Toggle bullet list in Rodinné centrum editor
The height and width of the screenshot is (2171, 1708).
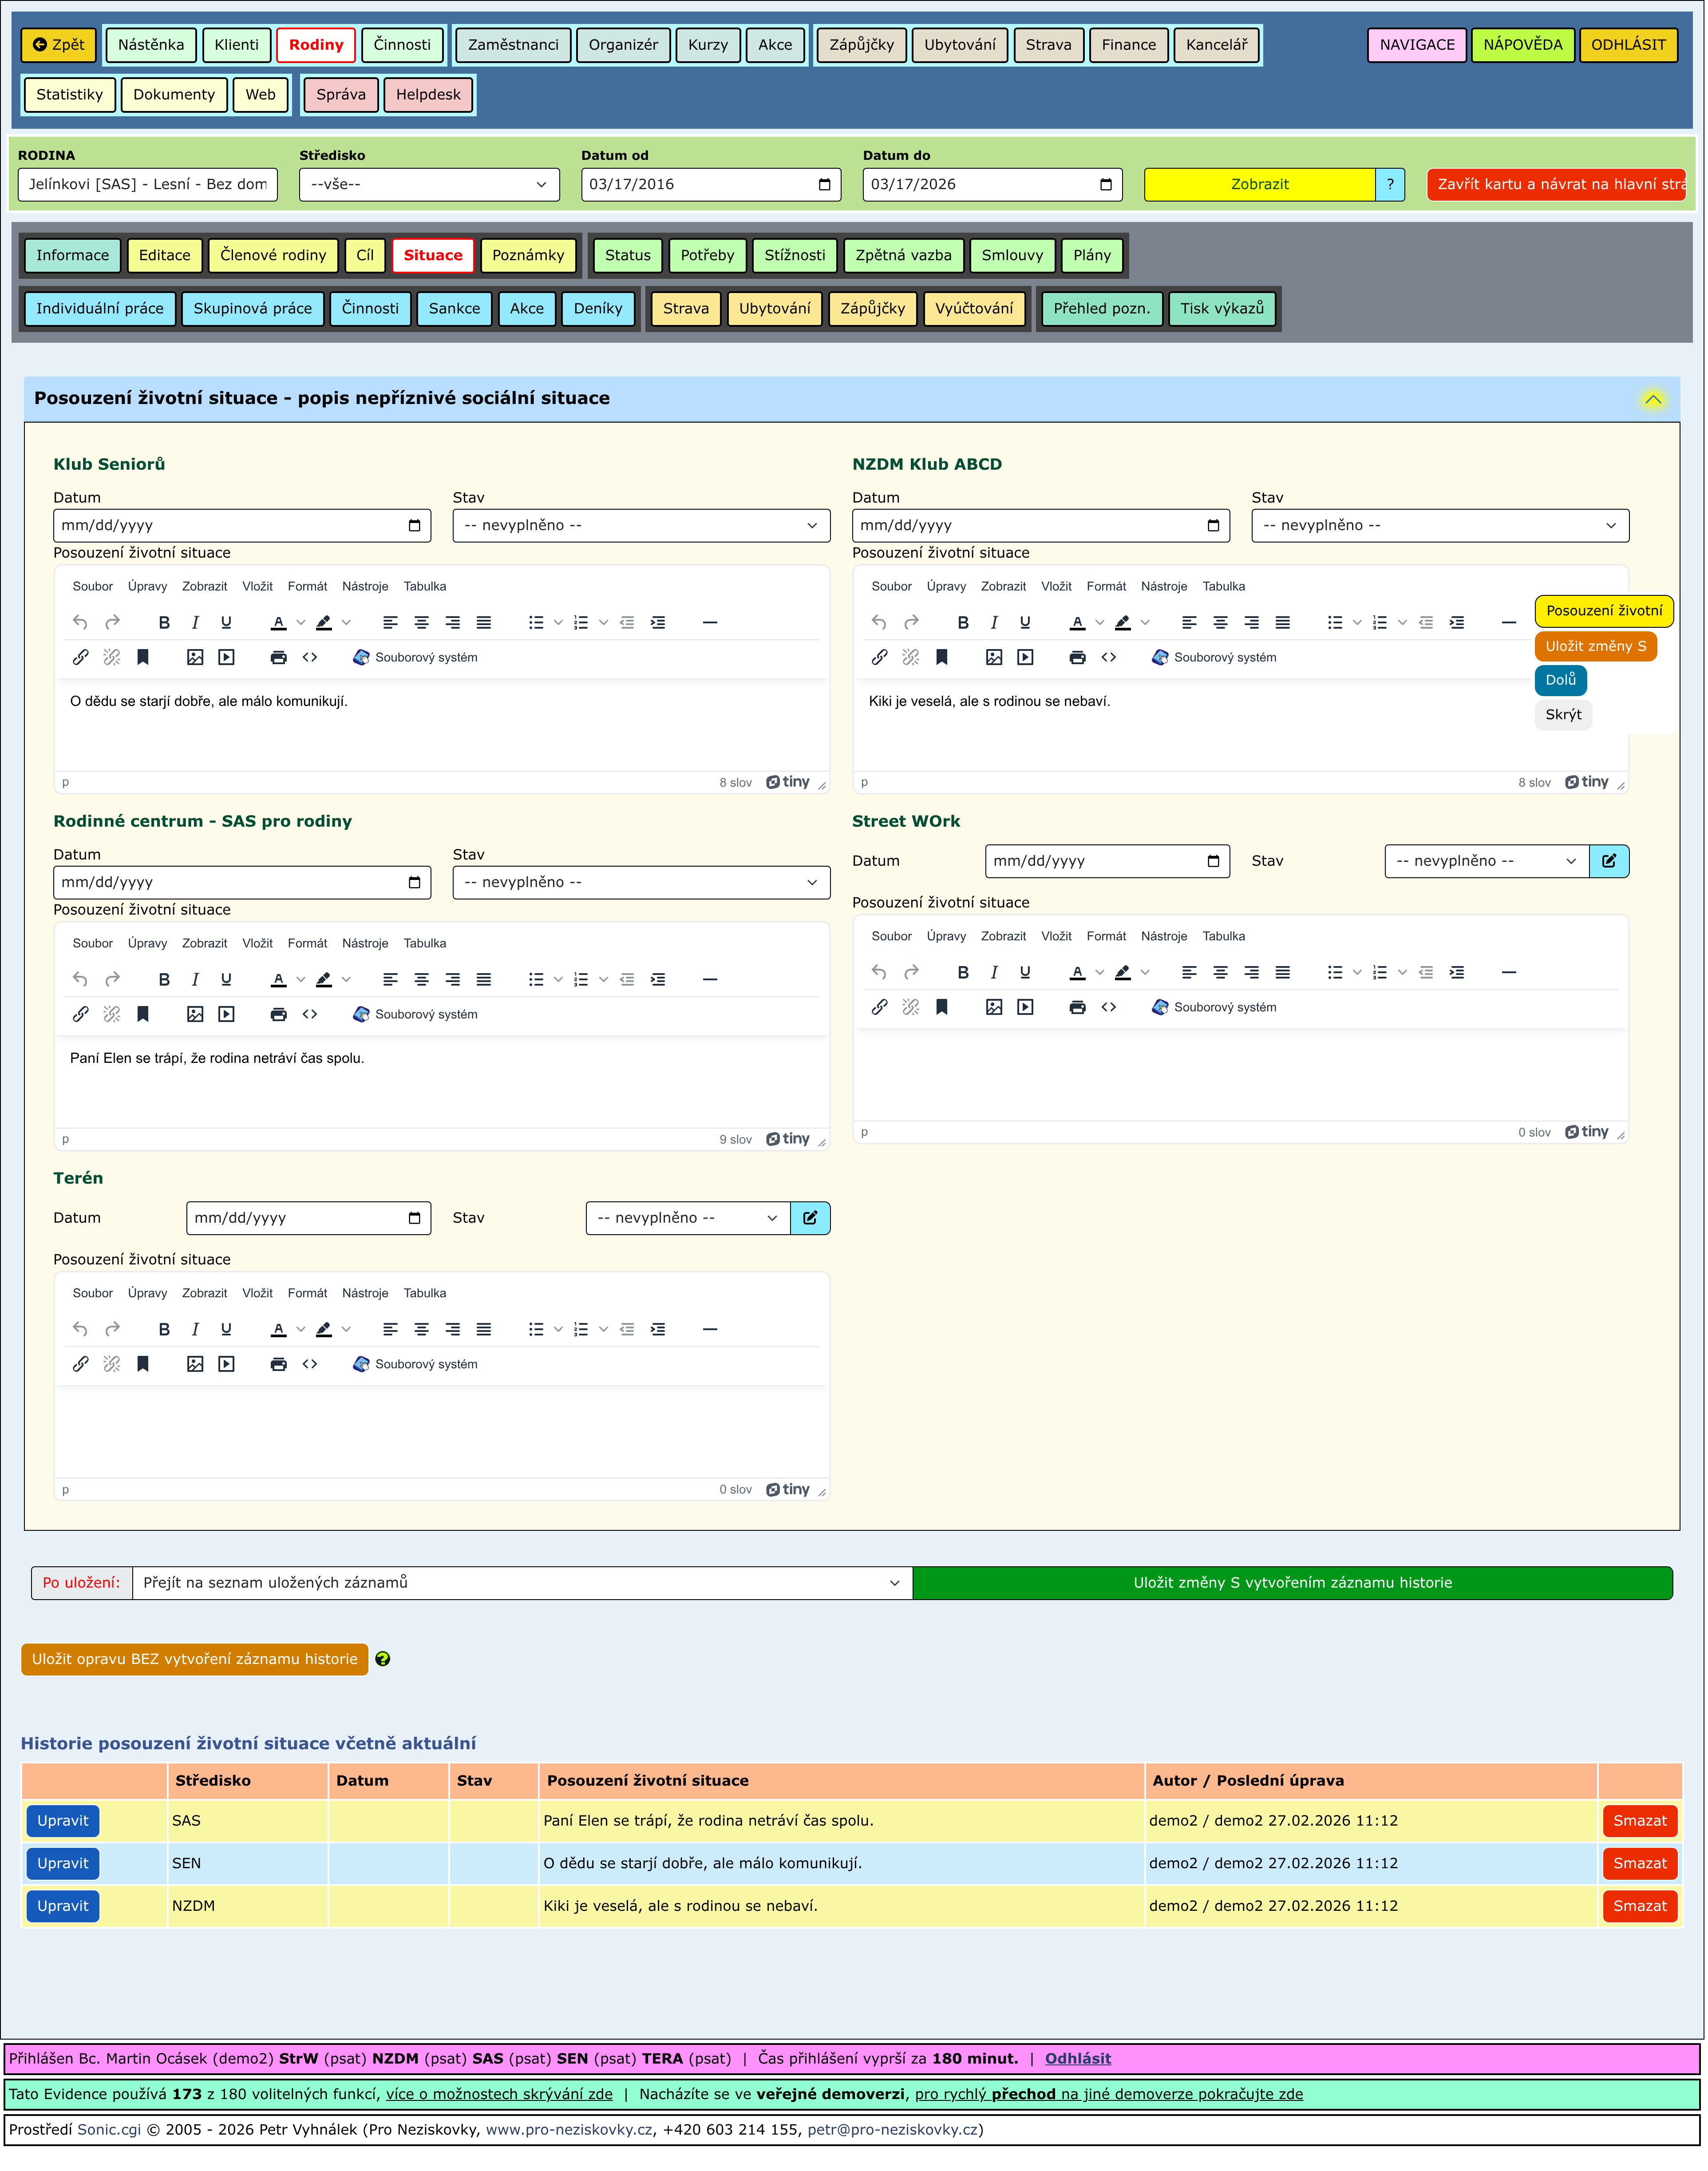[x=536, y=980]
